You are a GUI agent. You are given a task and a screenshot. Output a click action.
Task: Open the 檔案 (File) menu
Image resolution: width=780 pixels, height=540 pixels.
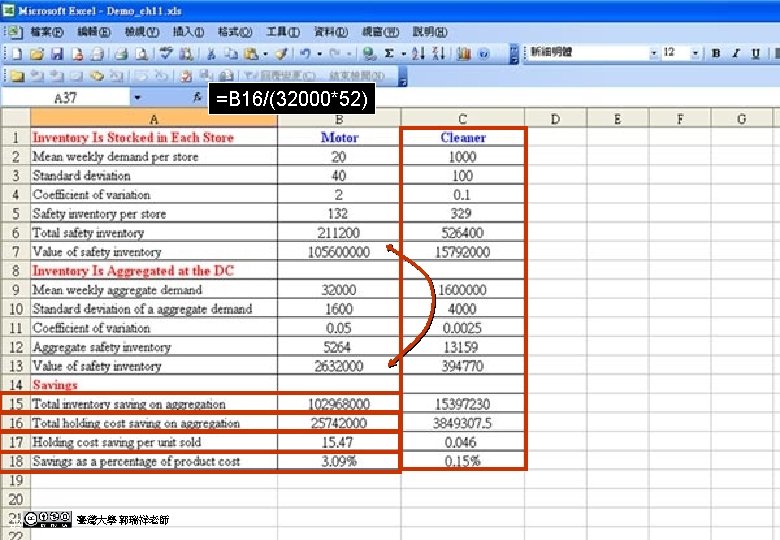point(47,32)
